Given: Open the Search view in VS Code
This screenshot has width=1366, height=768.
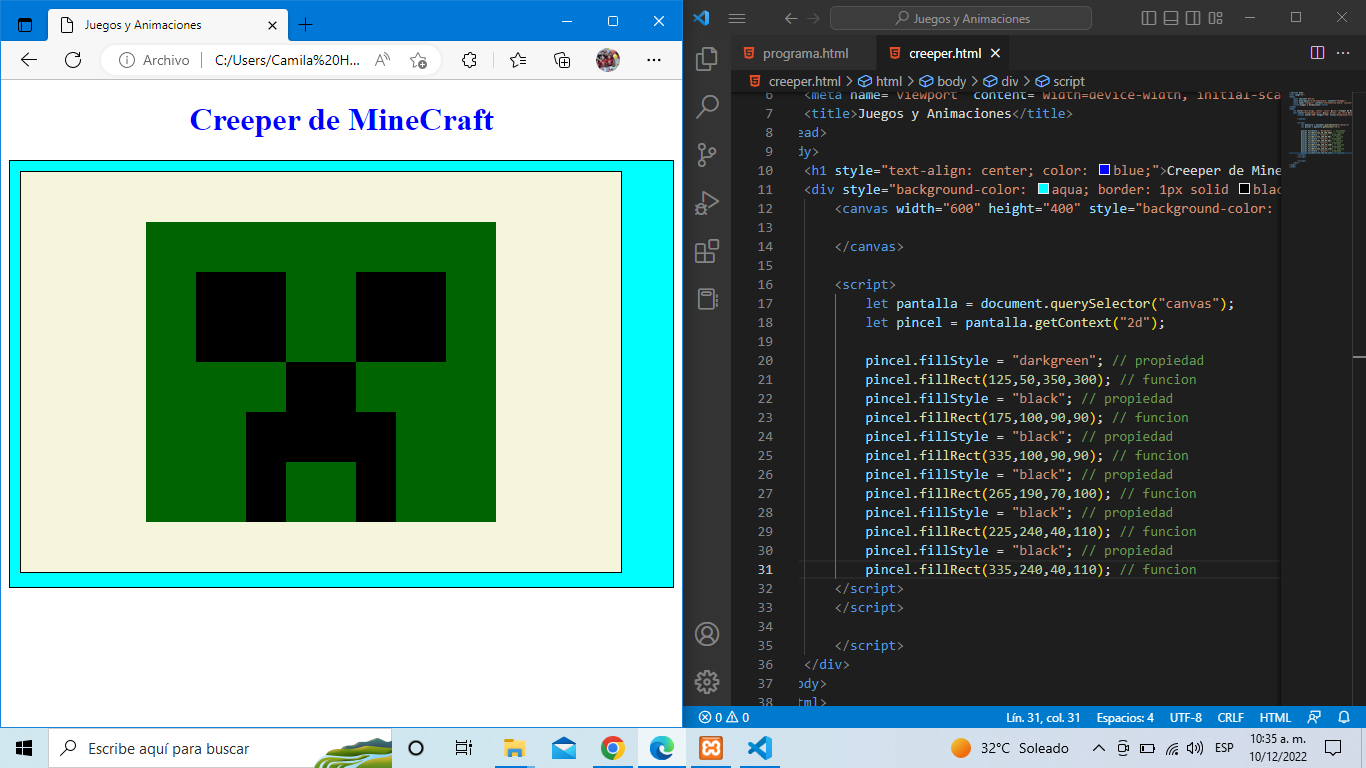Looking at the screenshot, I should (707, 106).
